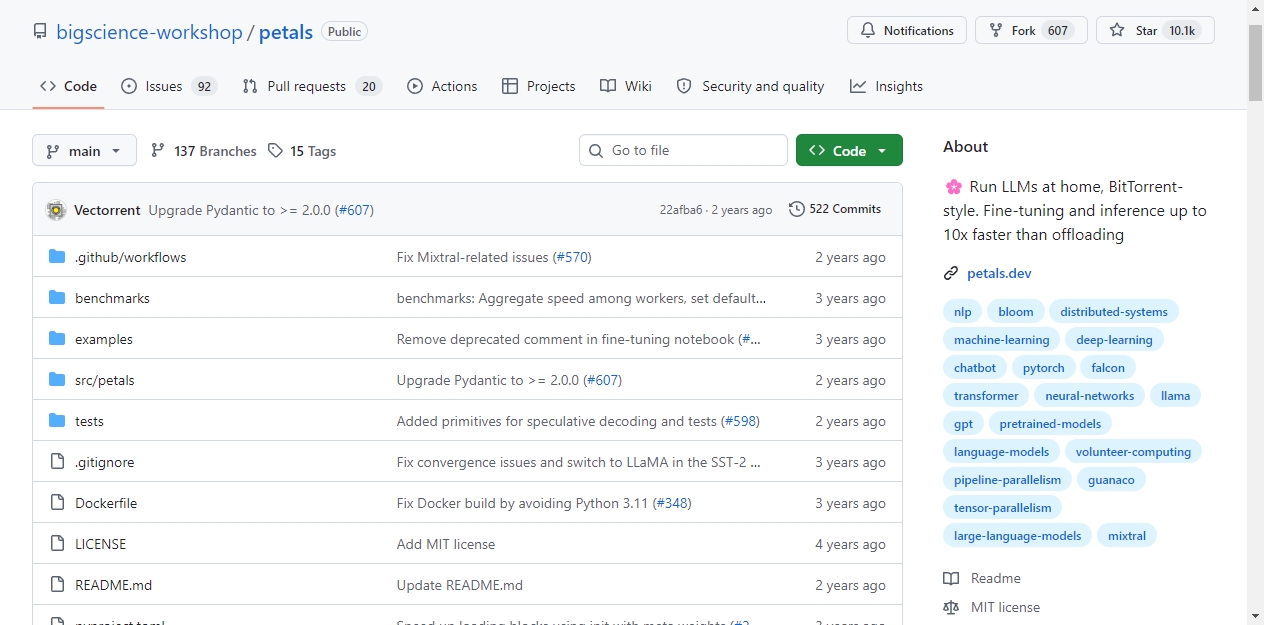Open commit hash 22afba6

tap(681, 210)
